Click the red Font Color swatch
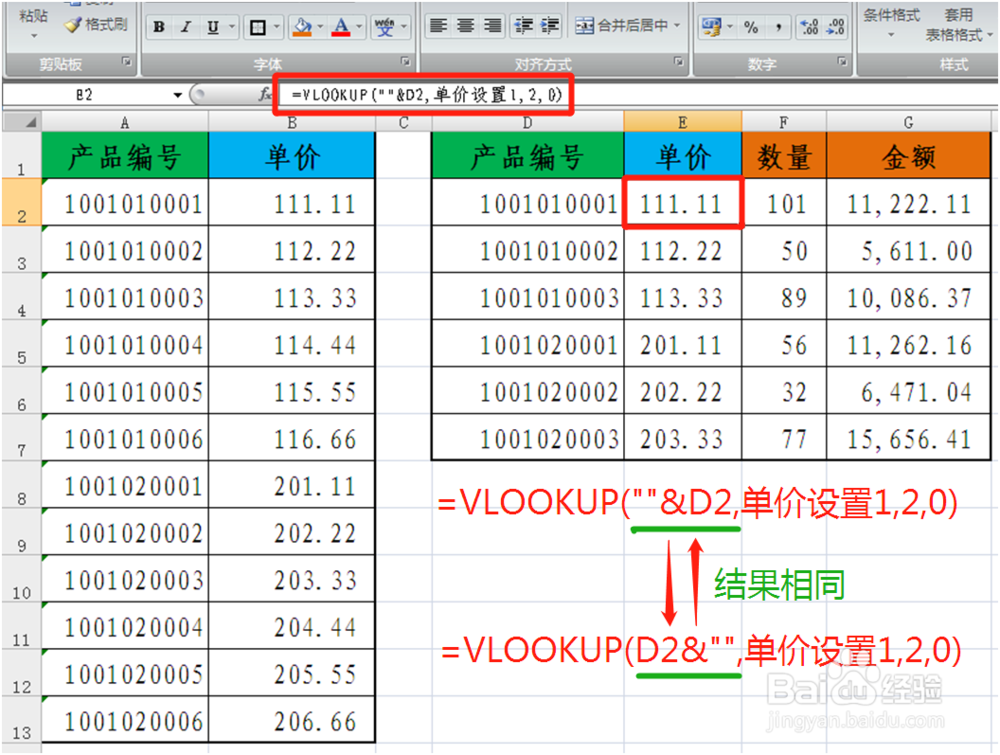 pos(341,31)
